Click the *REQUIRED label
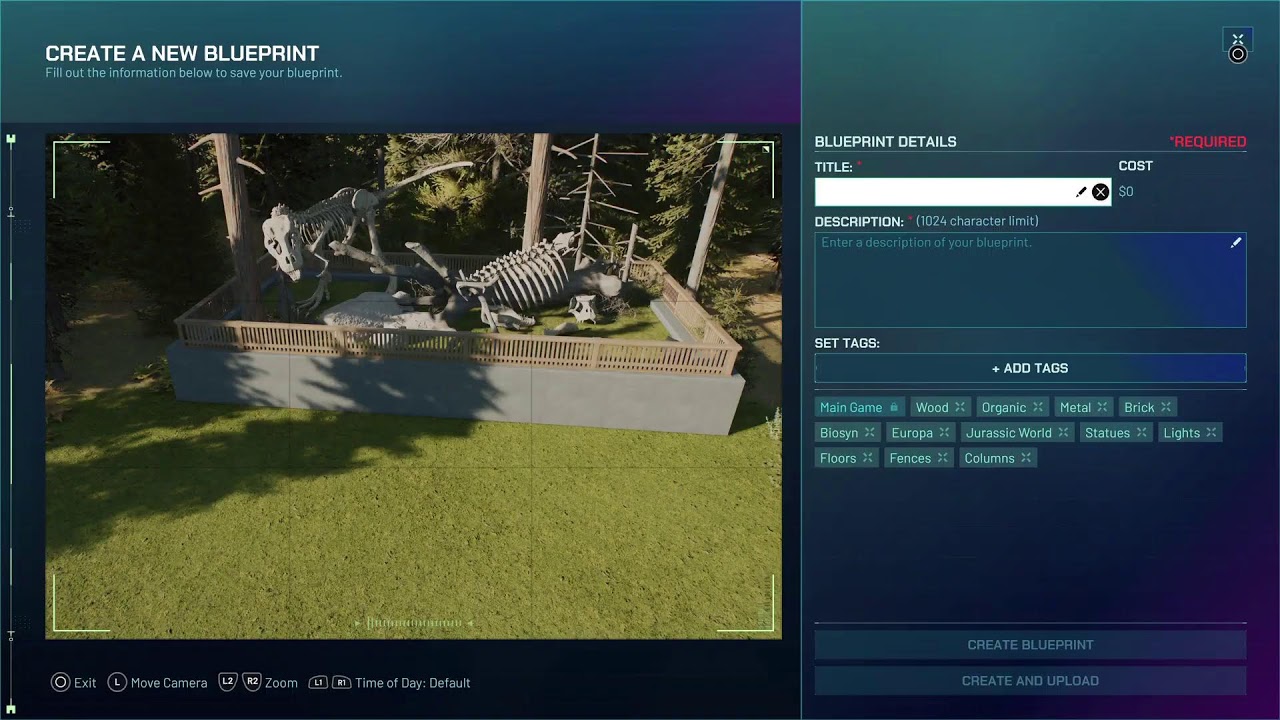The height and width of the screenshot is (720, 1280). [x=1208, y=142]
